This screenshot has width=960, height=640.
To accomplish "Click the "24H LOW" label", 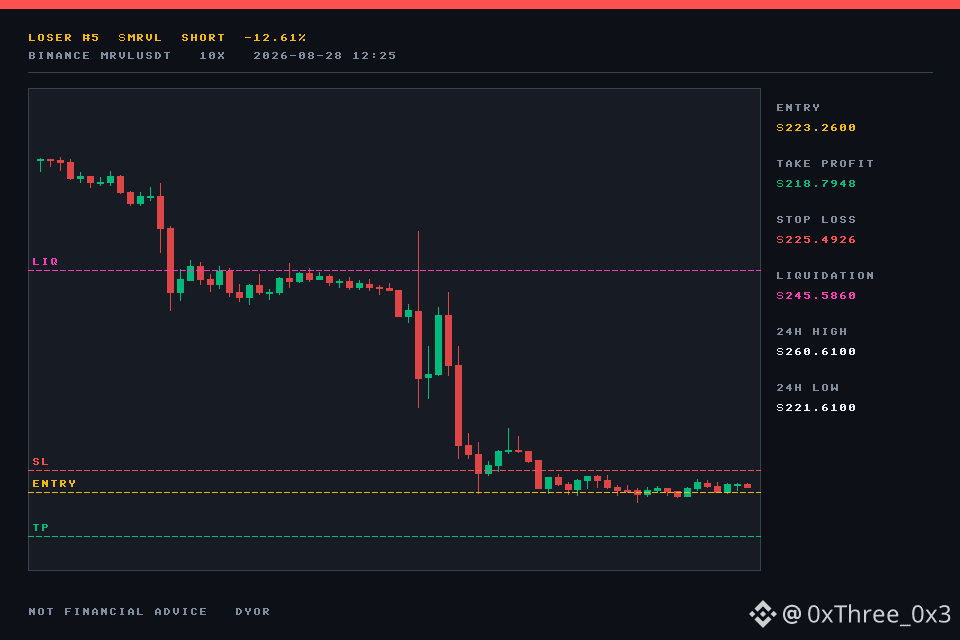I will click(808, 388).
